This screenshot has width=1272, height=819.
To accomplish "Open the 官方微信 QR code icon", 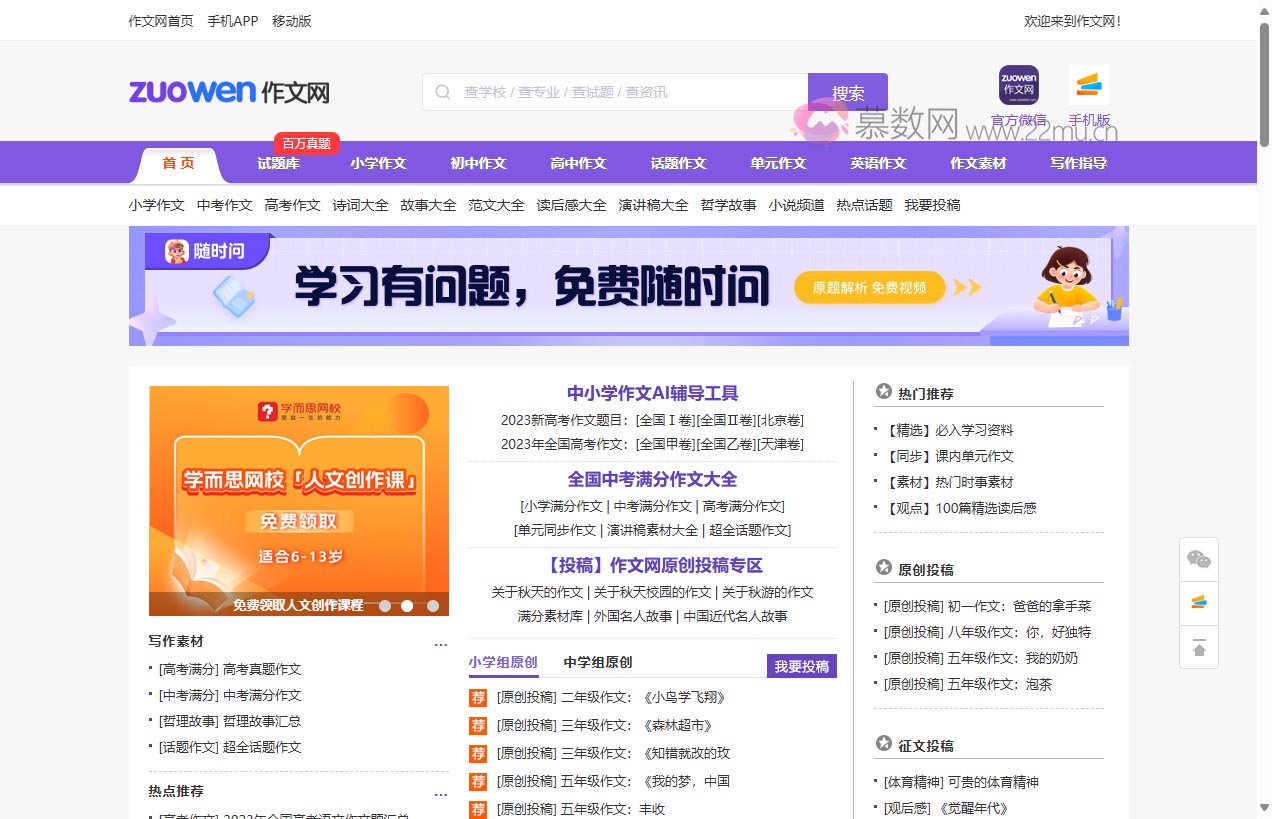I will point(1018,85).
